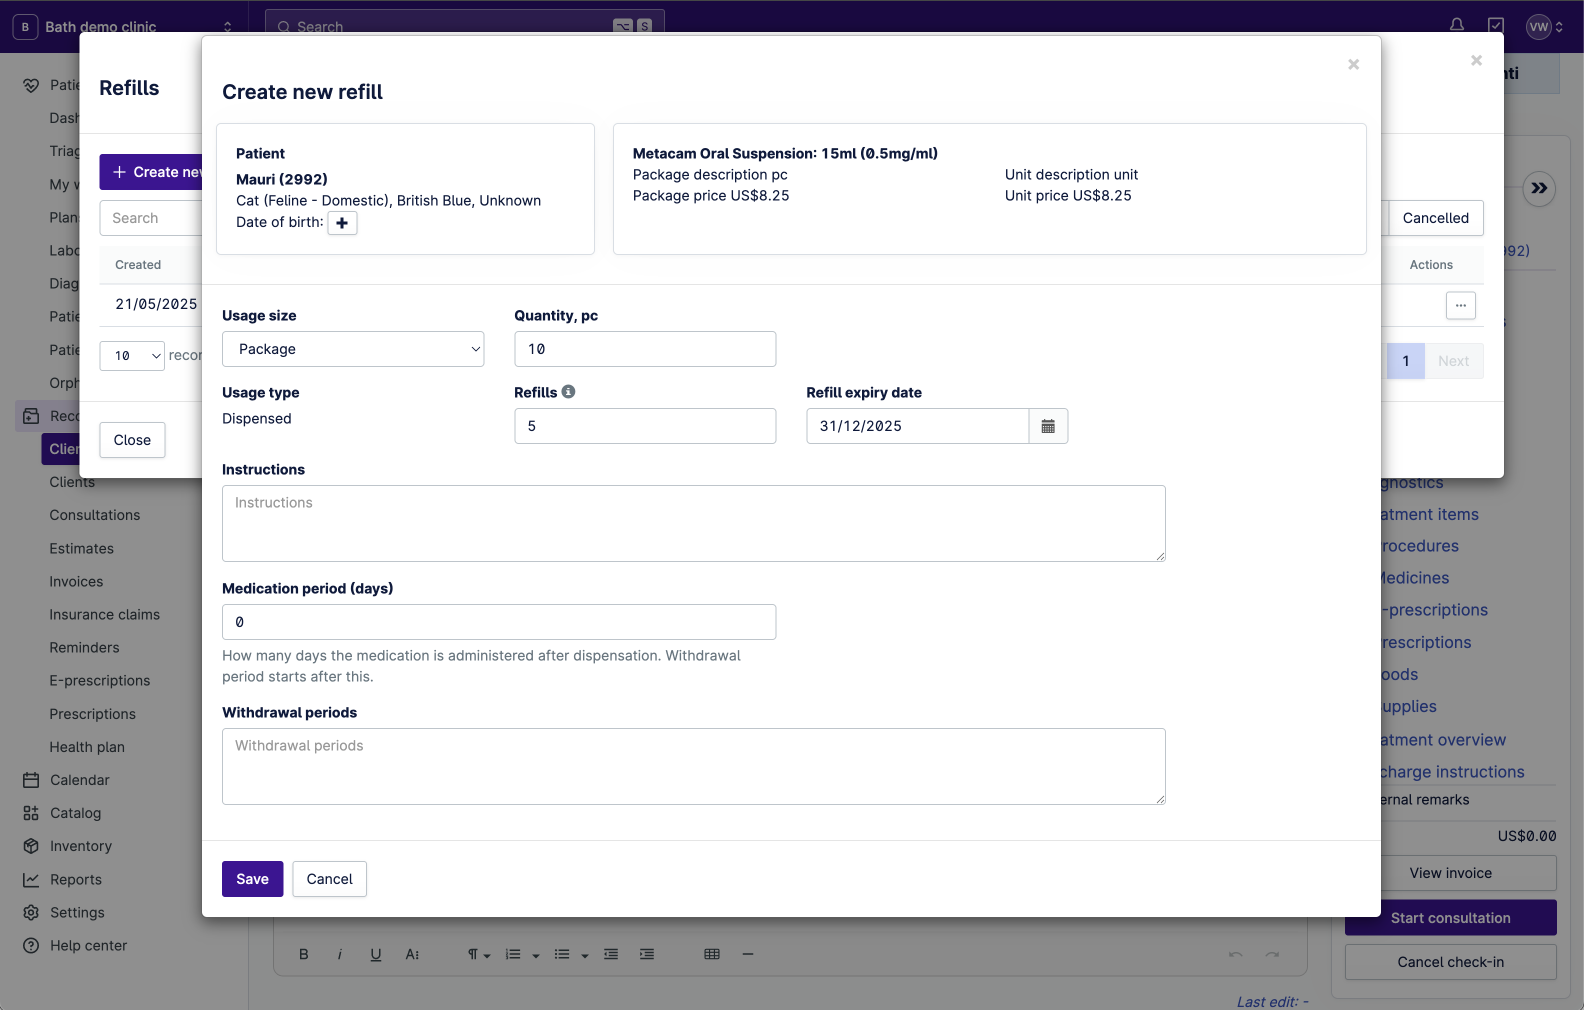The height and width of the screenshot is (1010, 1584).
Task: Add date of birth with plus icon
Action: click(x=342, y=223)
